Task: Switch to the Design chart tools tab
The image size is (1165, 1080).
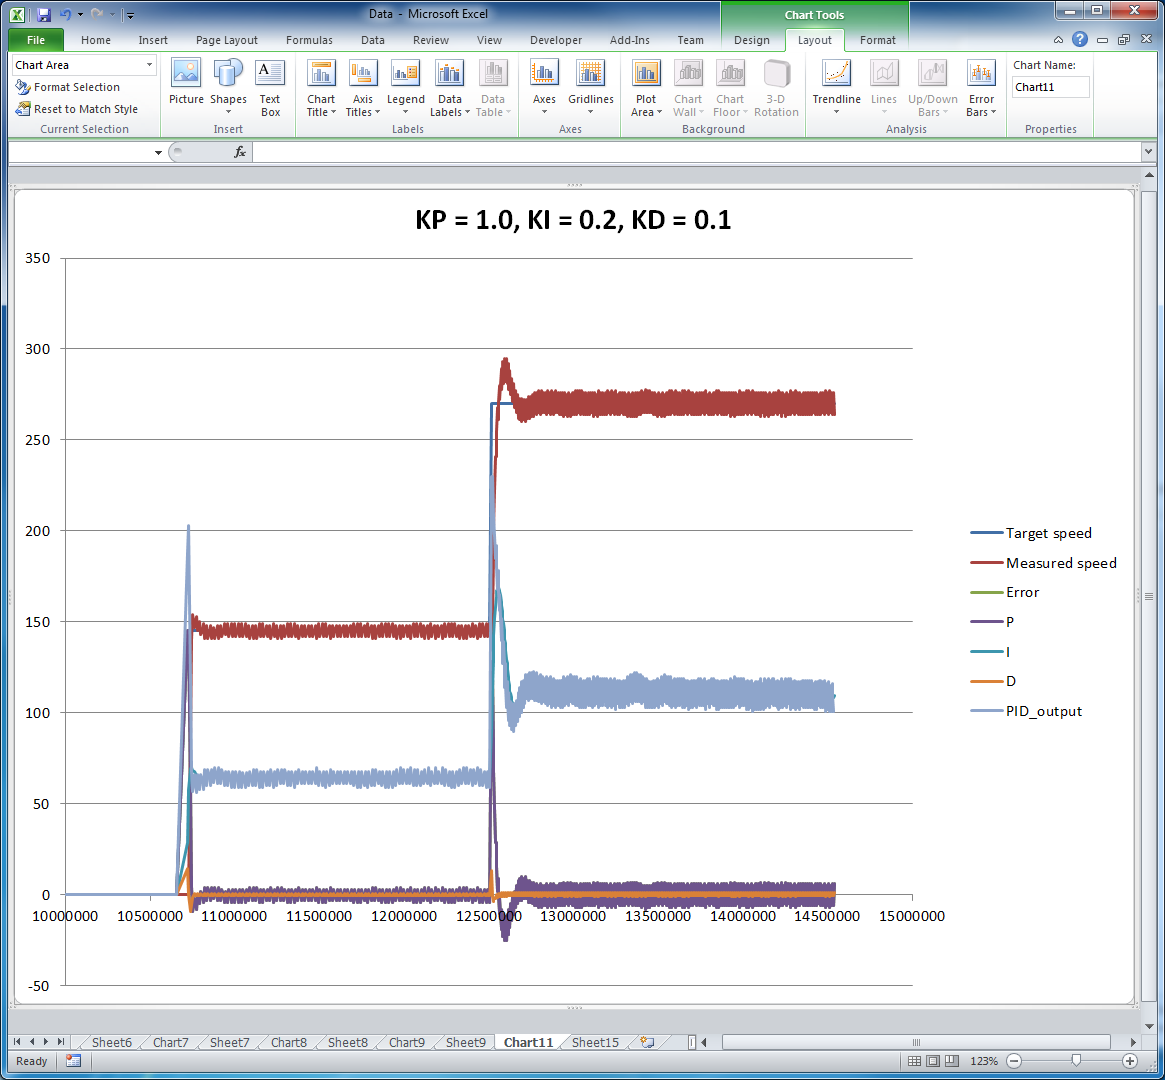Action: [752, 40]
